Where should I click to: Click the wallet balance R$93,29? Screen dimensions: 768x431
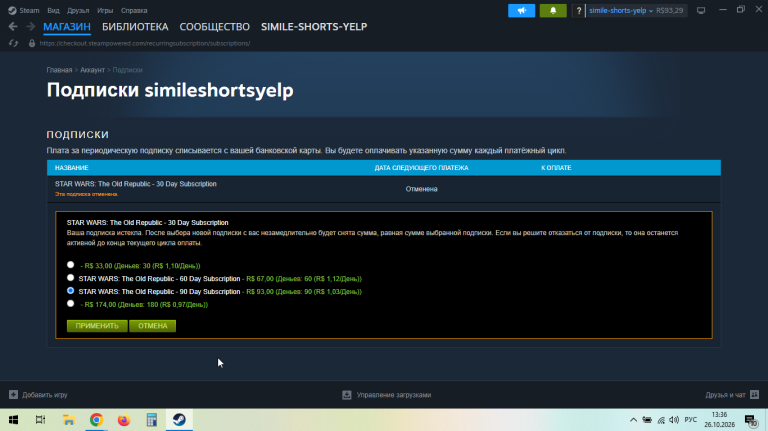tap(670, 10)
